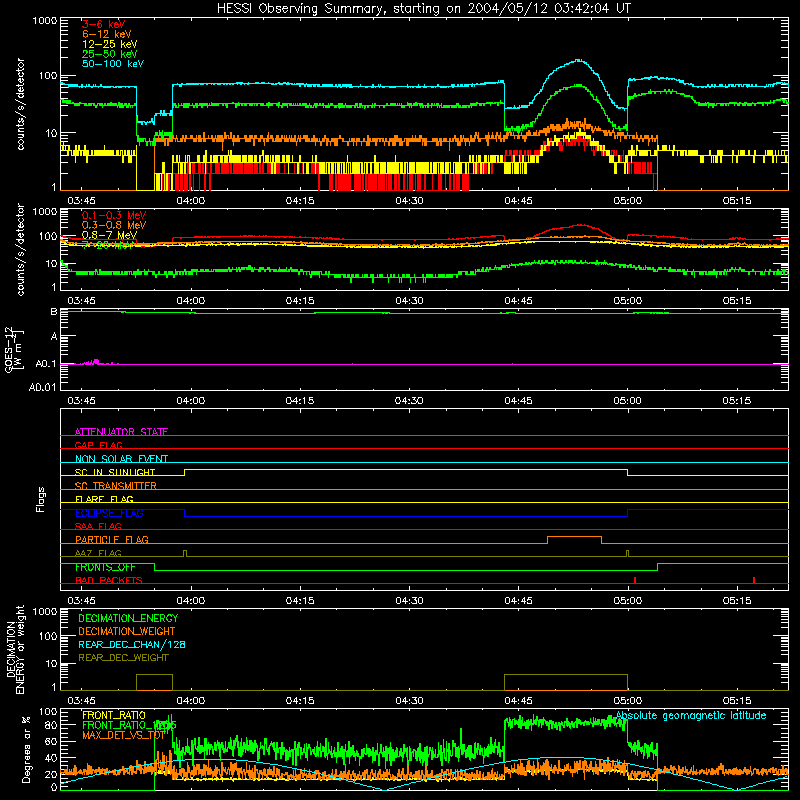
Task: Click the Flags vertical axis title
Action: point(41,499)
